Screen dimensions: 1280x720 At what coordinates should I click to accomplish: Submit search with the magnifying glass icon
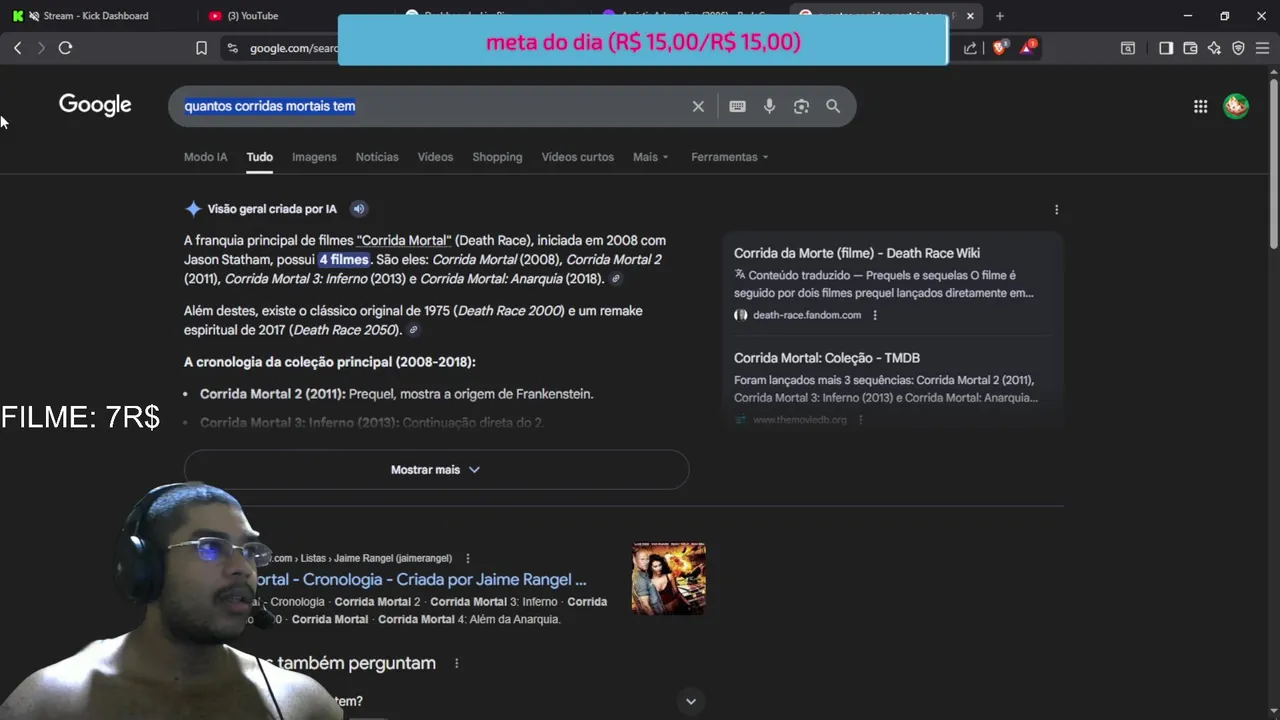(833, 106)
